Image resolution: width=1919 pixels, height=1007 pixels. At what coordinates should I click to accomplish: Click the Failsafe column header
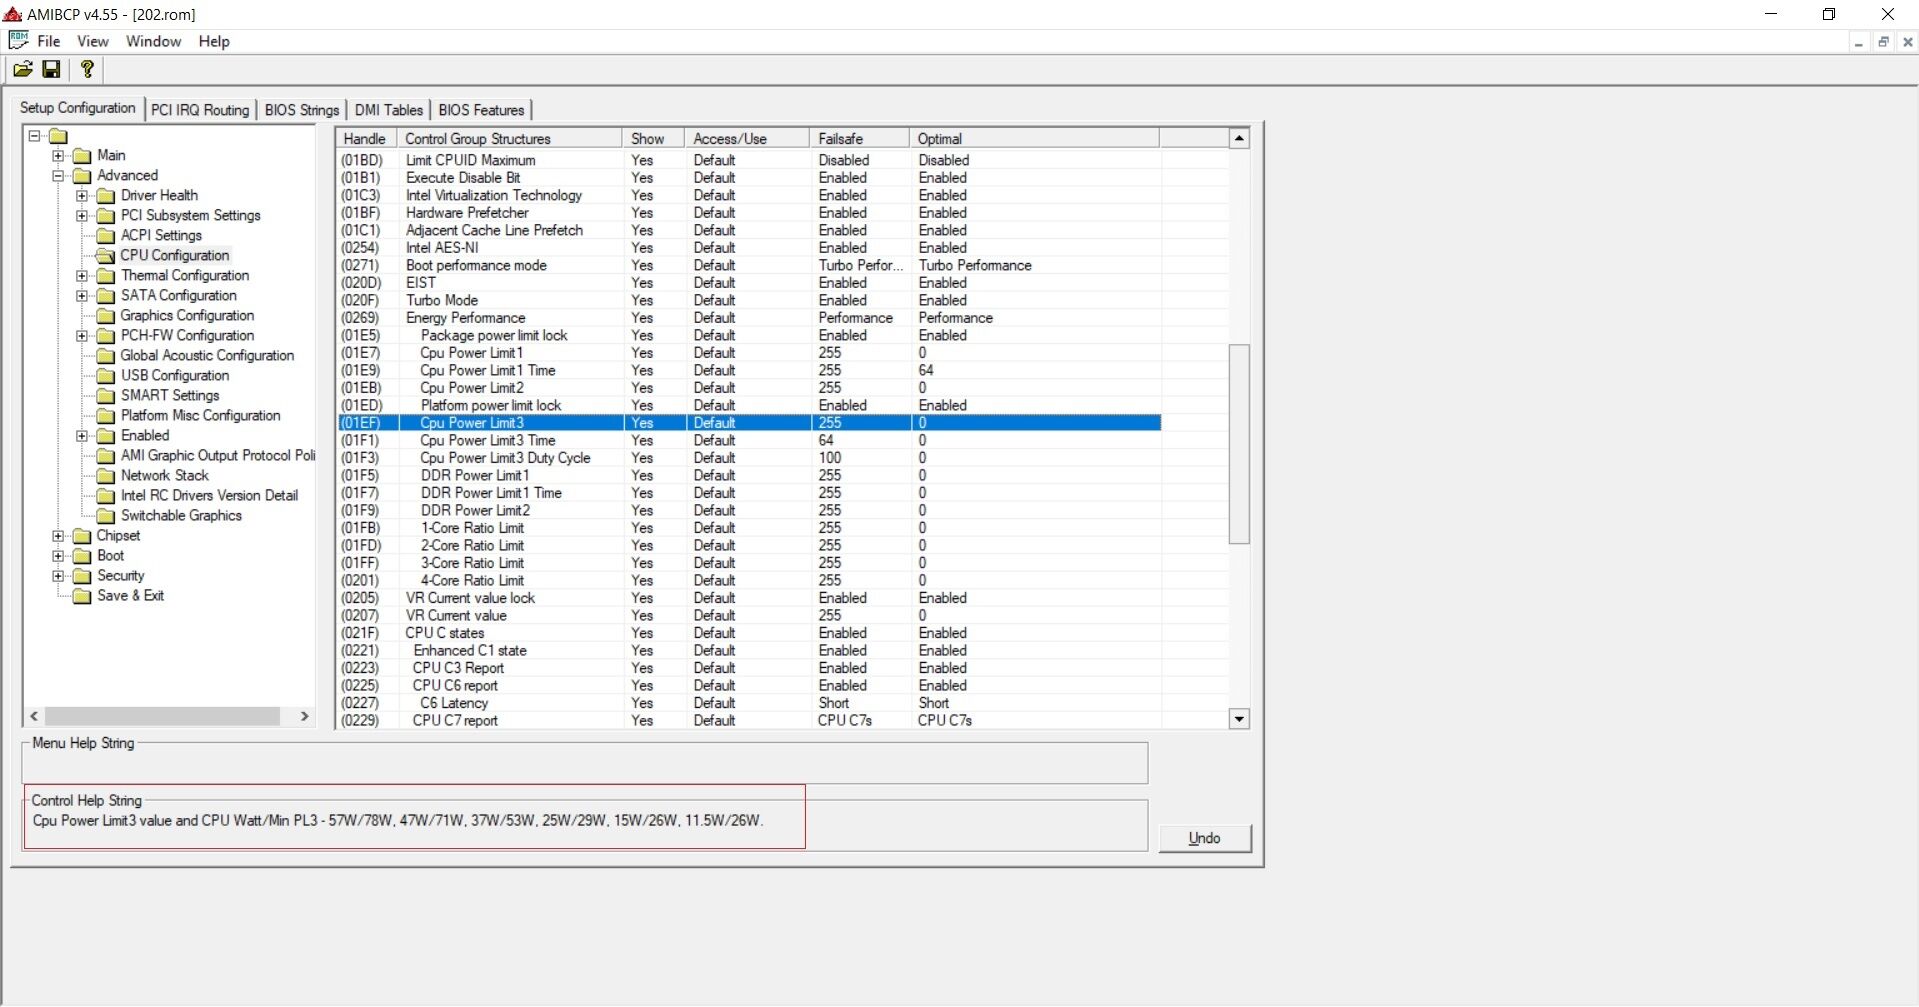pos(859,139)
